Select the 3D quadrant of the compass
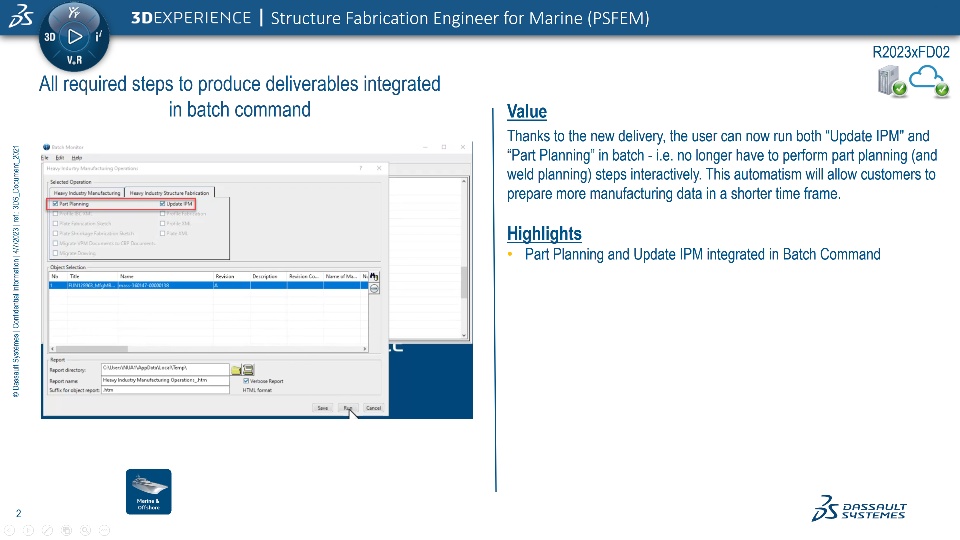The image size is (960, 540). pos(50,37)
